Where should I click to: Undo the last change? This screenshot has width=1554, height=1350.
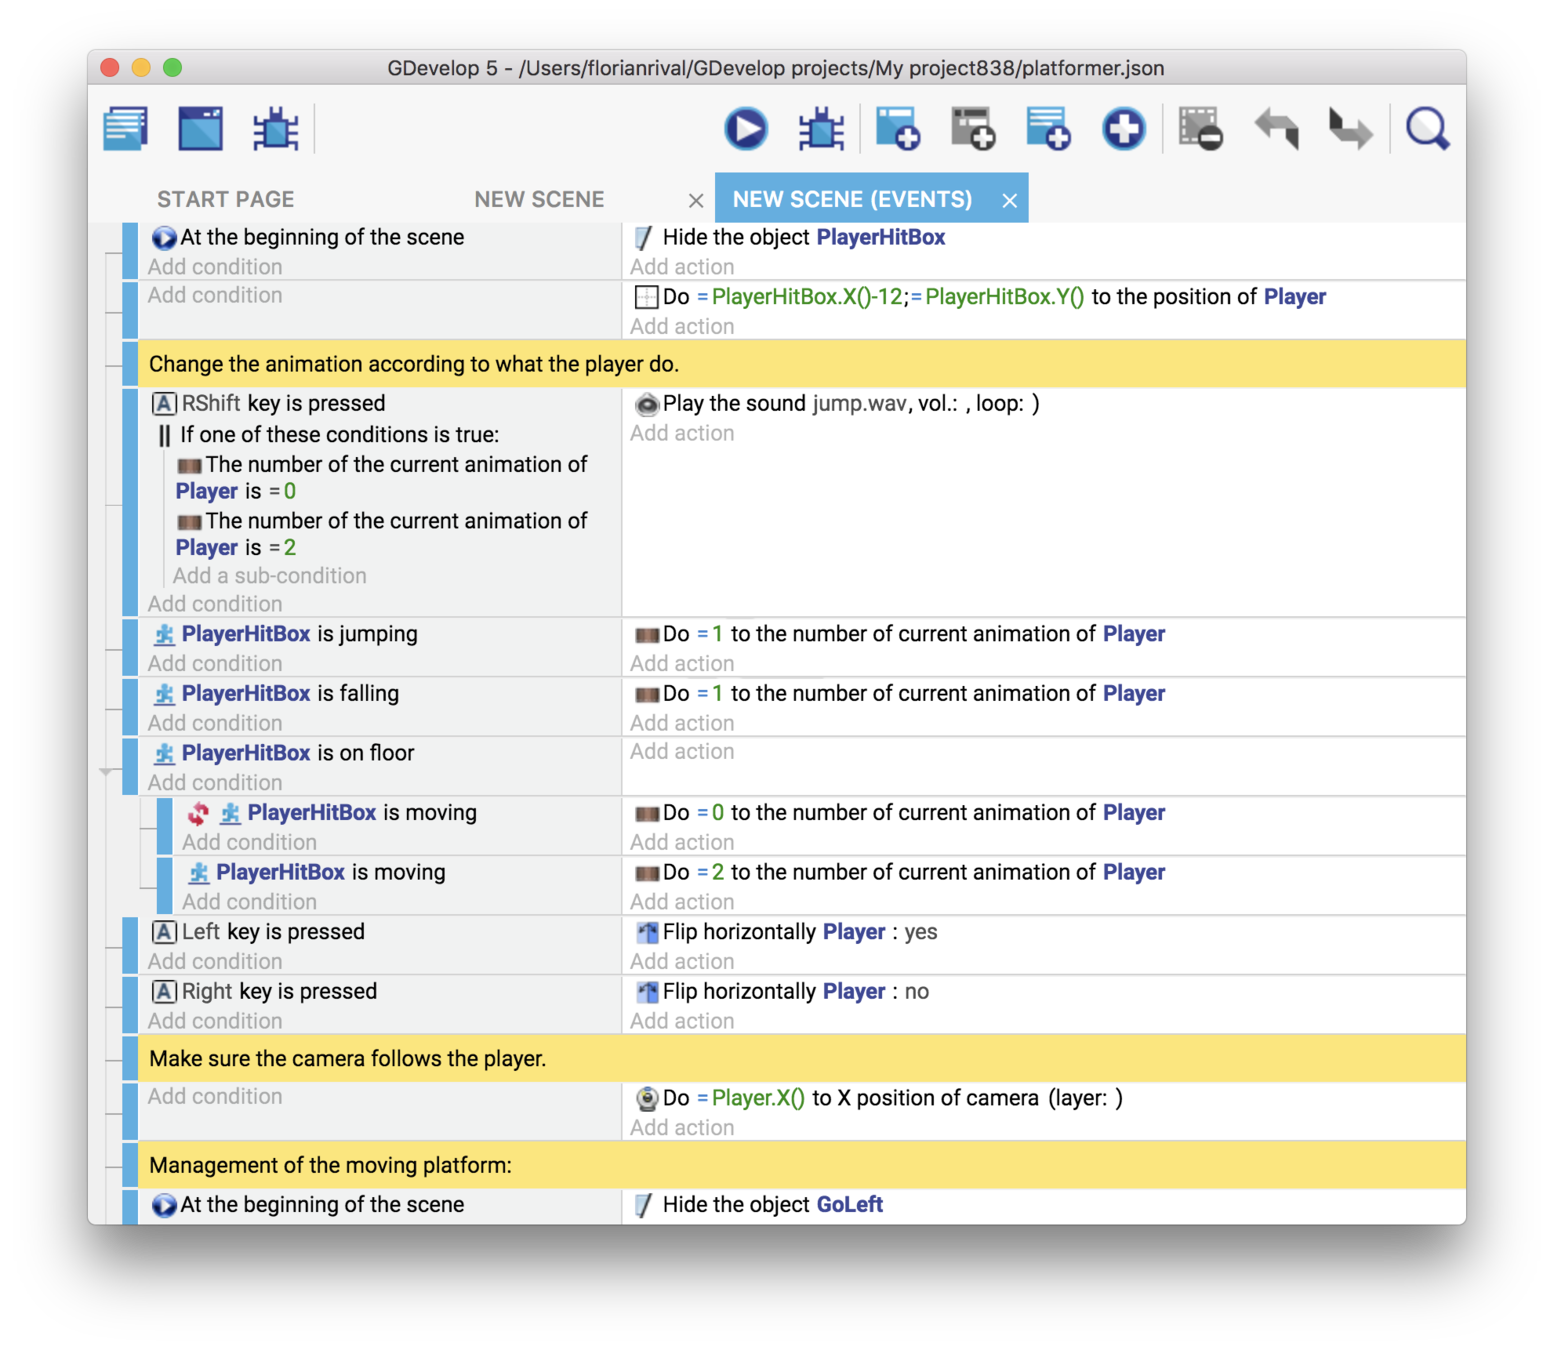(x=1276, y=129)
